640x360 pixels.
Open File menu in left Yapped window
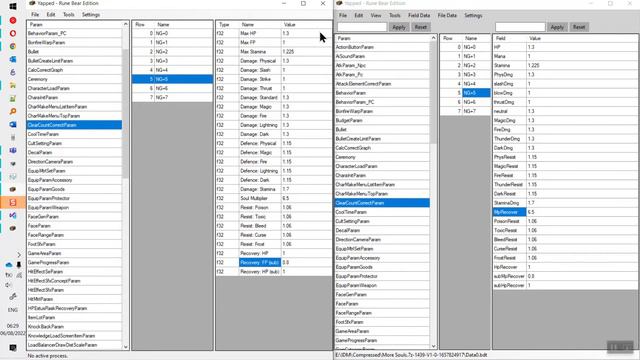pos(35,15)
